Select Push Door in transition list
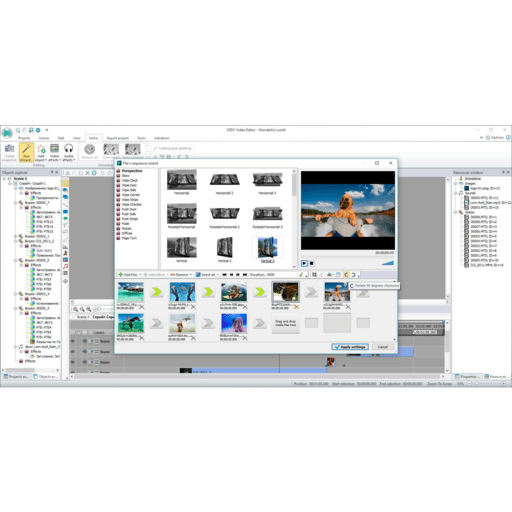 pyautogui.click(x=129, y=209)
